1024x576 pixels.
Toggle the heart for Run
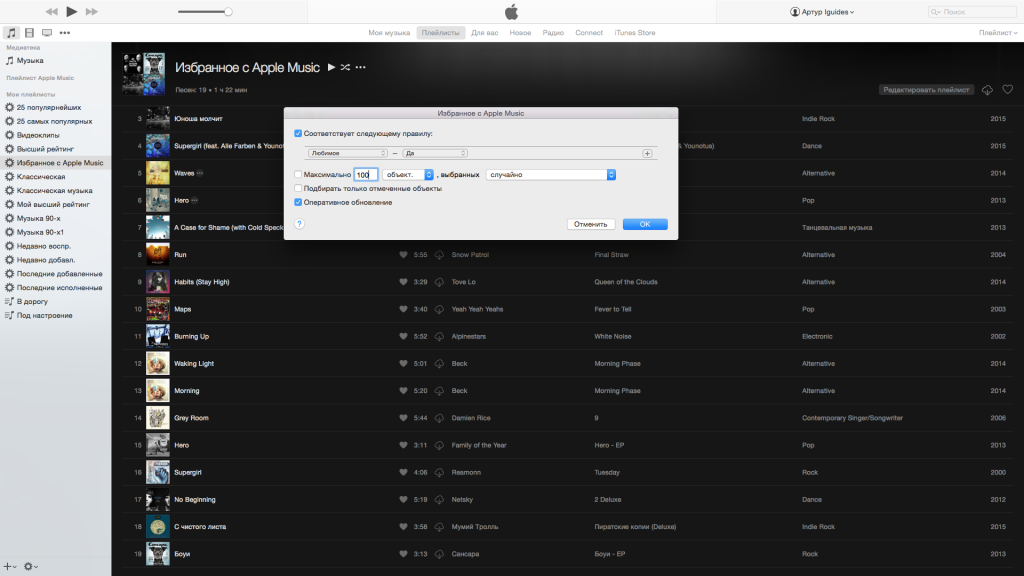click(x=403, y=255)
